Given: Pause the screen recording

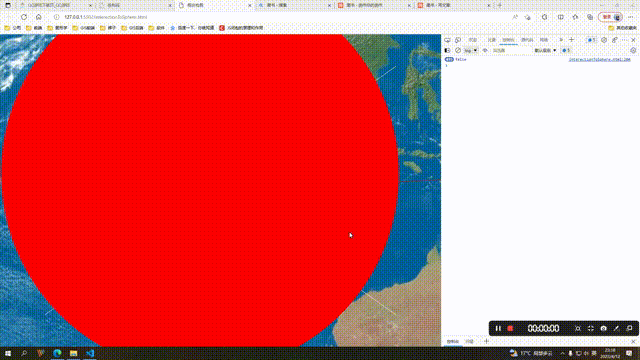Looking at the screenshot, I should (x=498, y=329).
